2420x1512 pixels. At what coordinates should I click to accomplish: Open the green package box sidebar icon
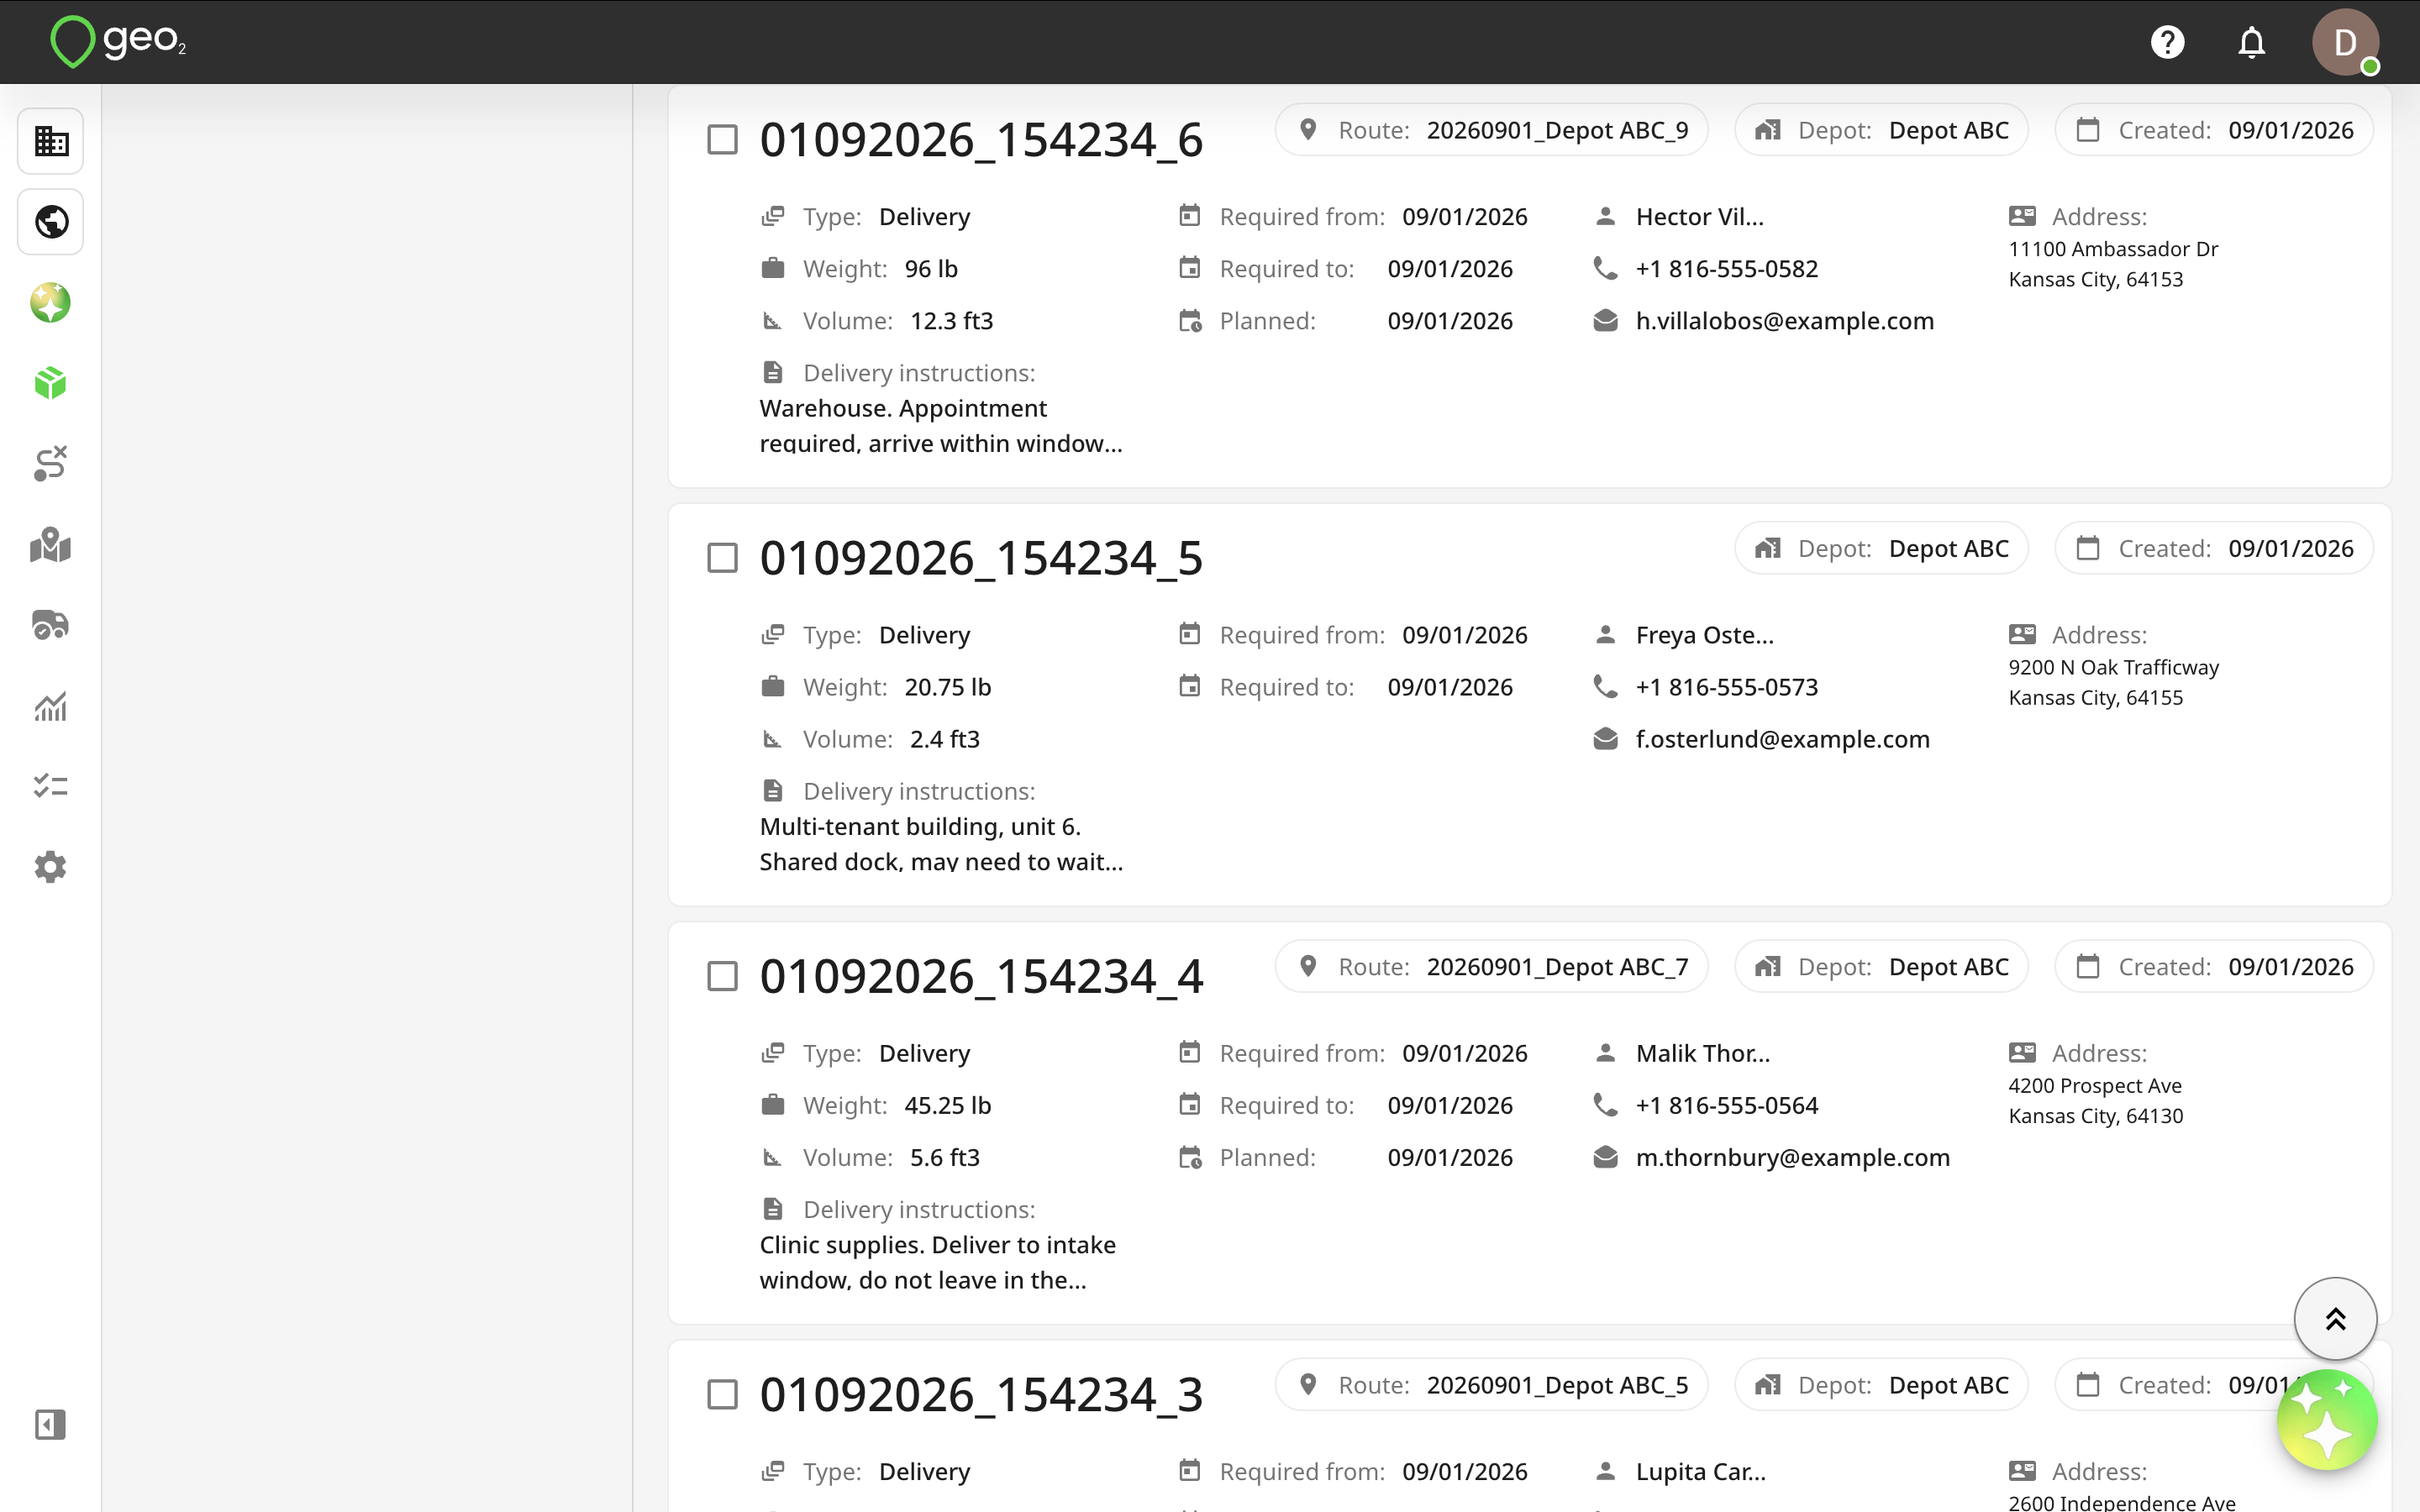coord(51,383)
